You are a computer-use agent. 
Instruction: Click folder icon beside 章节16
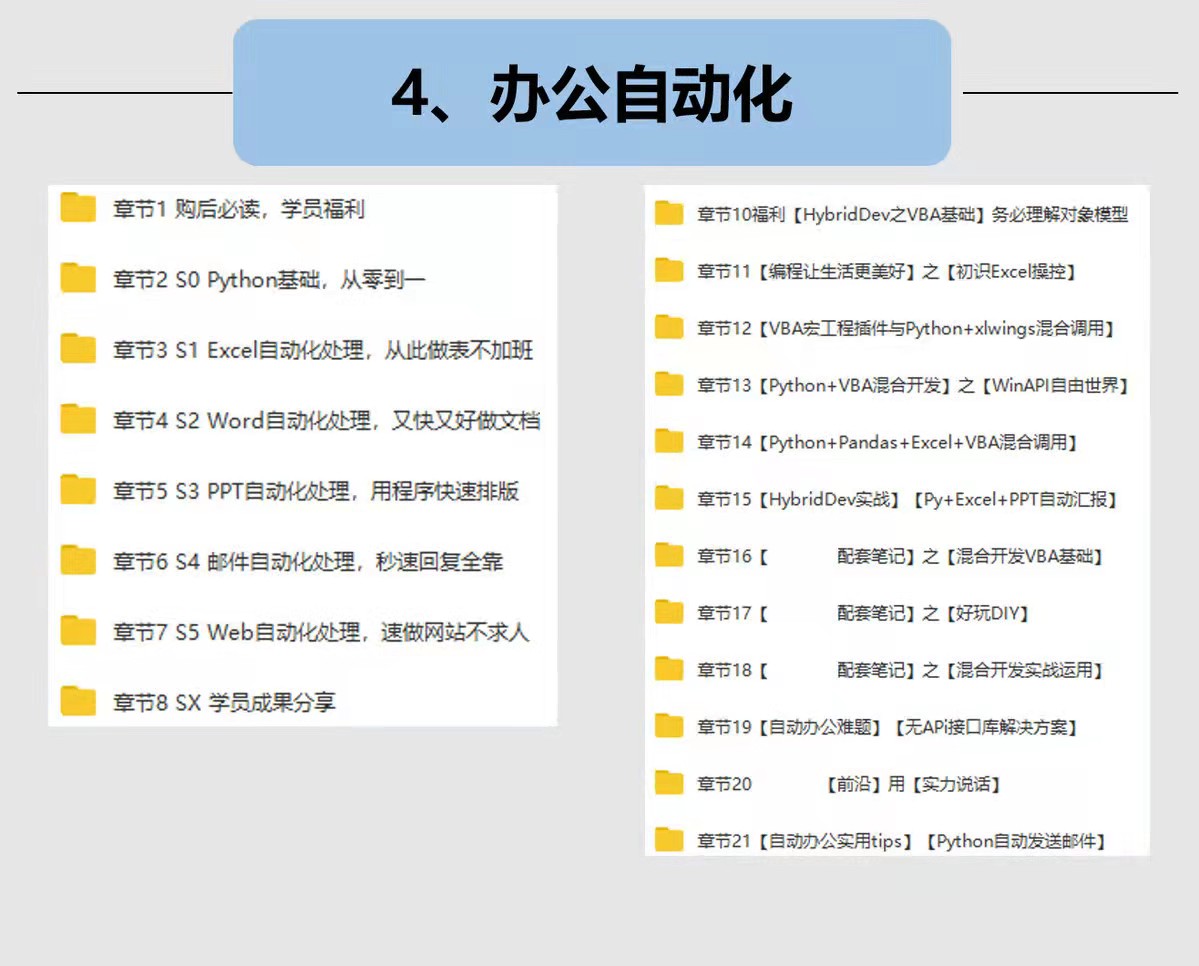point(669,555)
